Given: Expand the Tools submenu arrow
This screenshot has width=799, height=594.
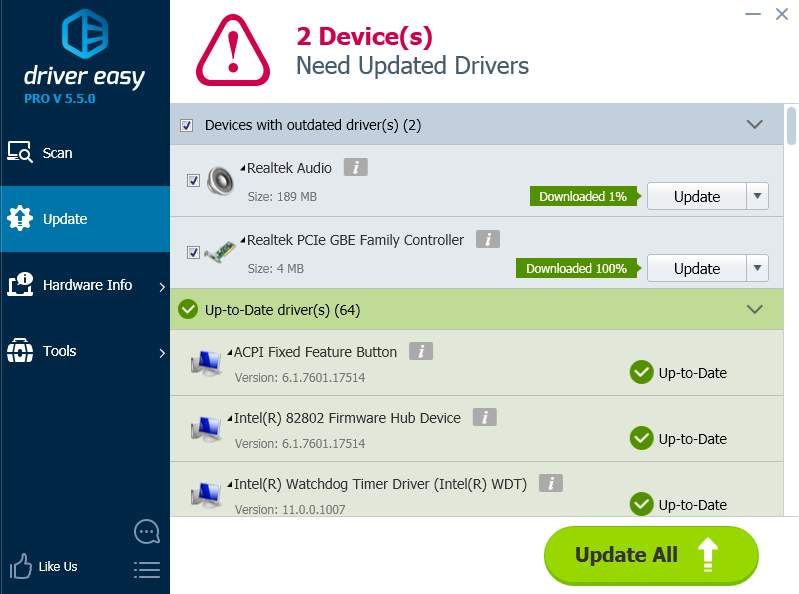Looking at the screenshot, I should [x=162, y=353].
